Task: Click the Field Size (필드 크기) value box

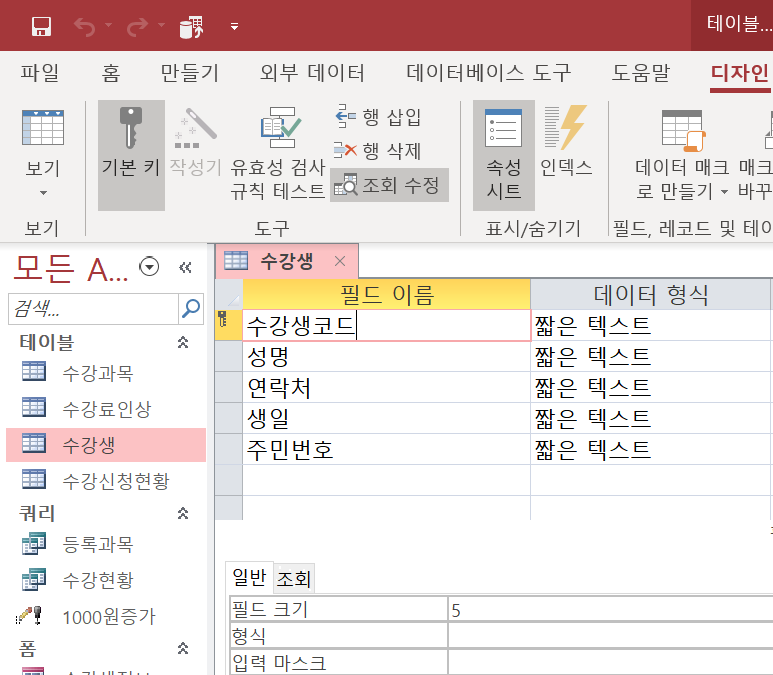Action: point(608,608)
